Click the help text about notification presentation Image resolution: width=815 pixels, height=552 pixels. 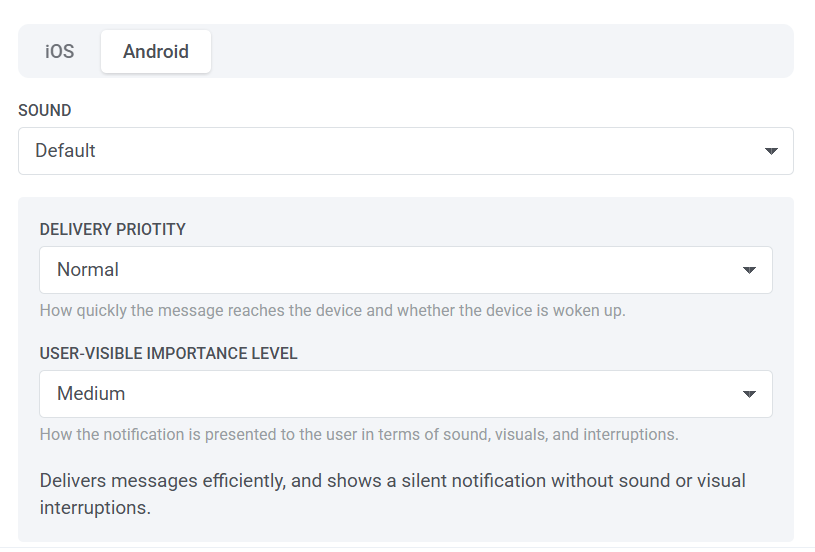[x=359, y=434]
